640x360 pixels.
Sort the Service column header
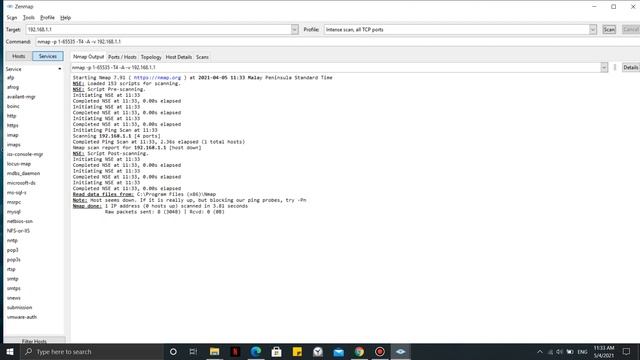click(34, 69)
